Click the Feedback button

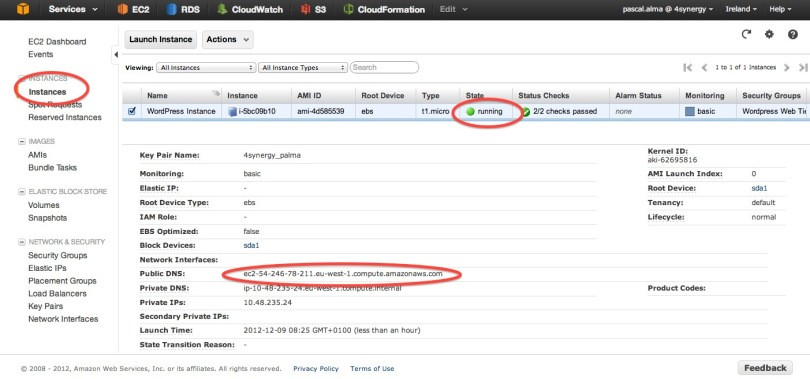pos(765,368)
